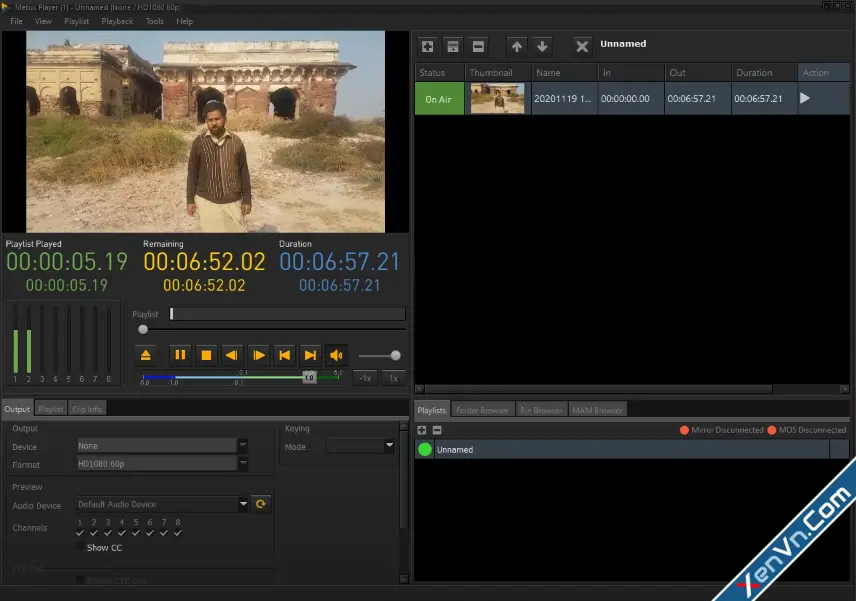Remove the selected playlist item

pos(478,46)
